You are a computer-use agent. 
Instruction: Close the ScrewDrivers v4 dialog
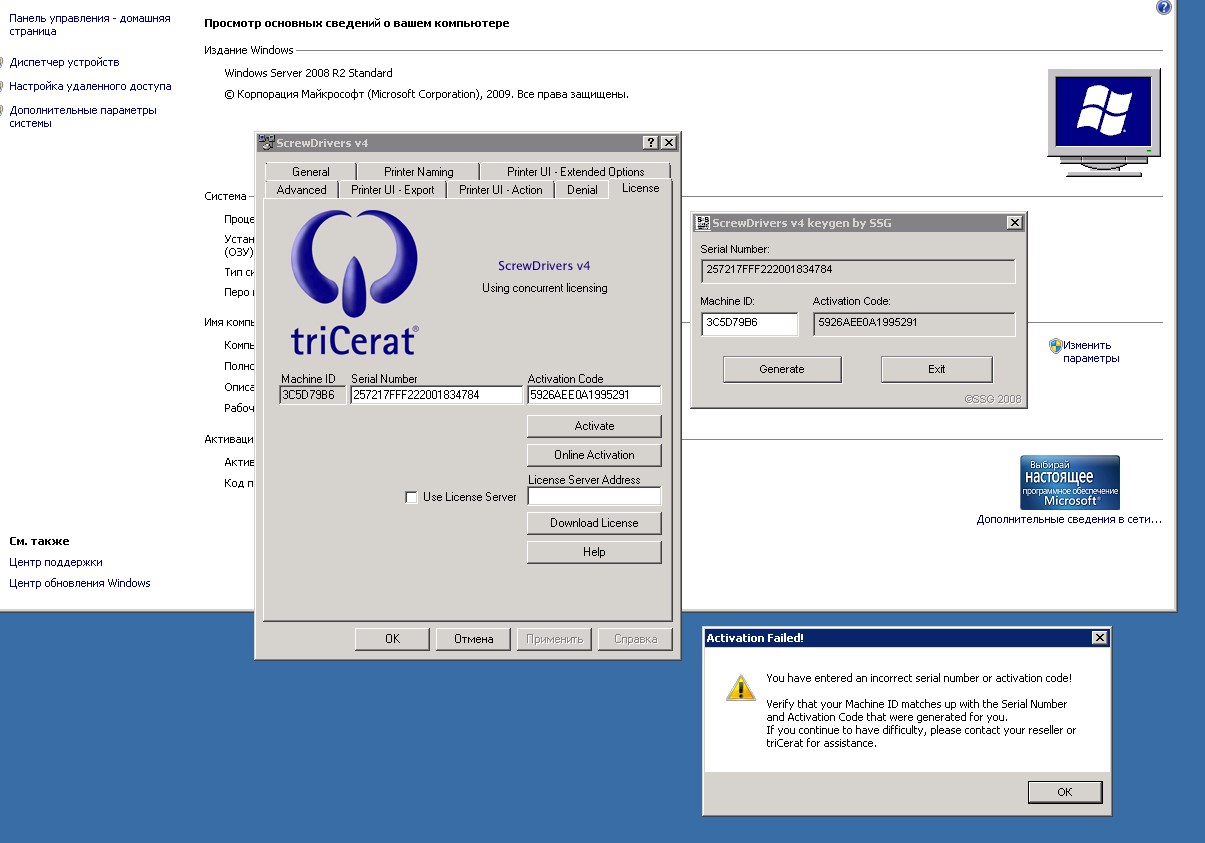click(669, 143)
